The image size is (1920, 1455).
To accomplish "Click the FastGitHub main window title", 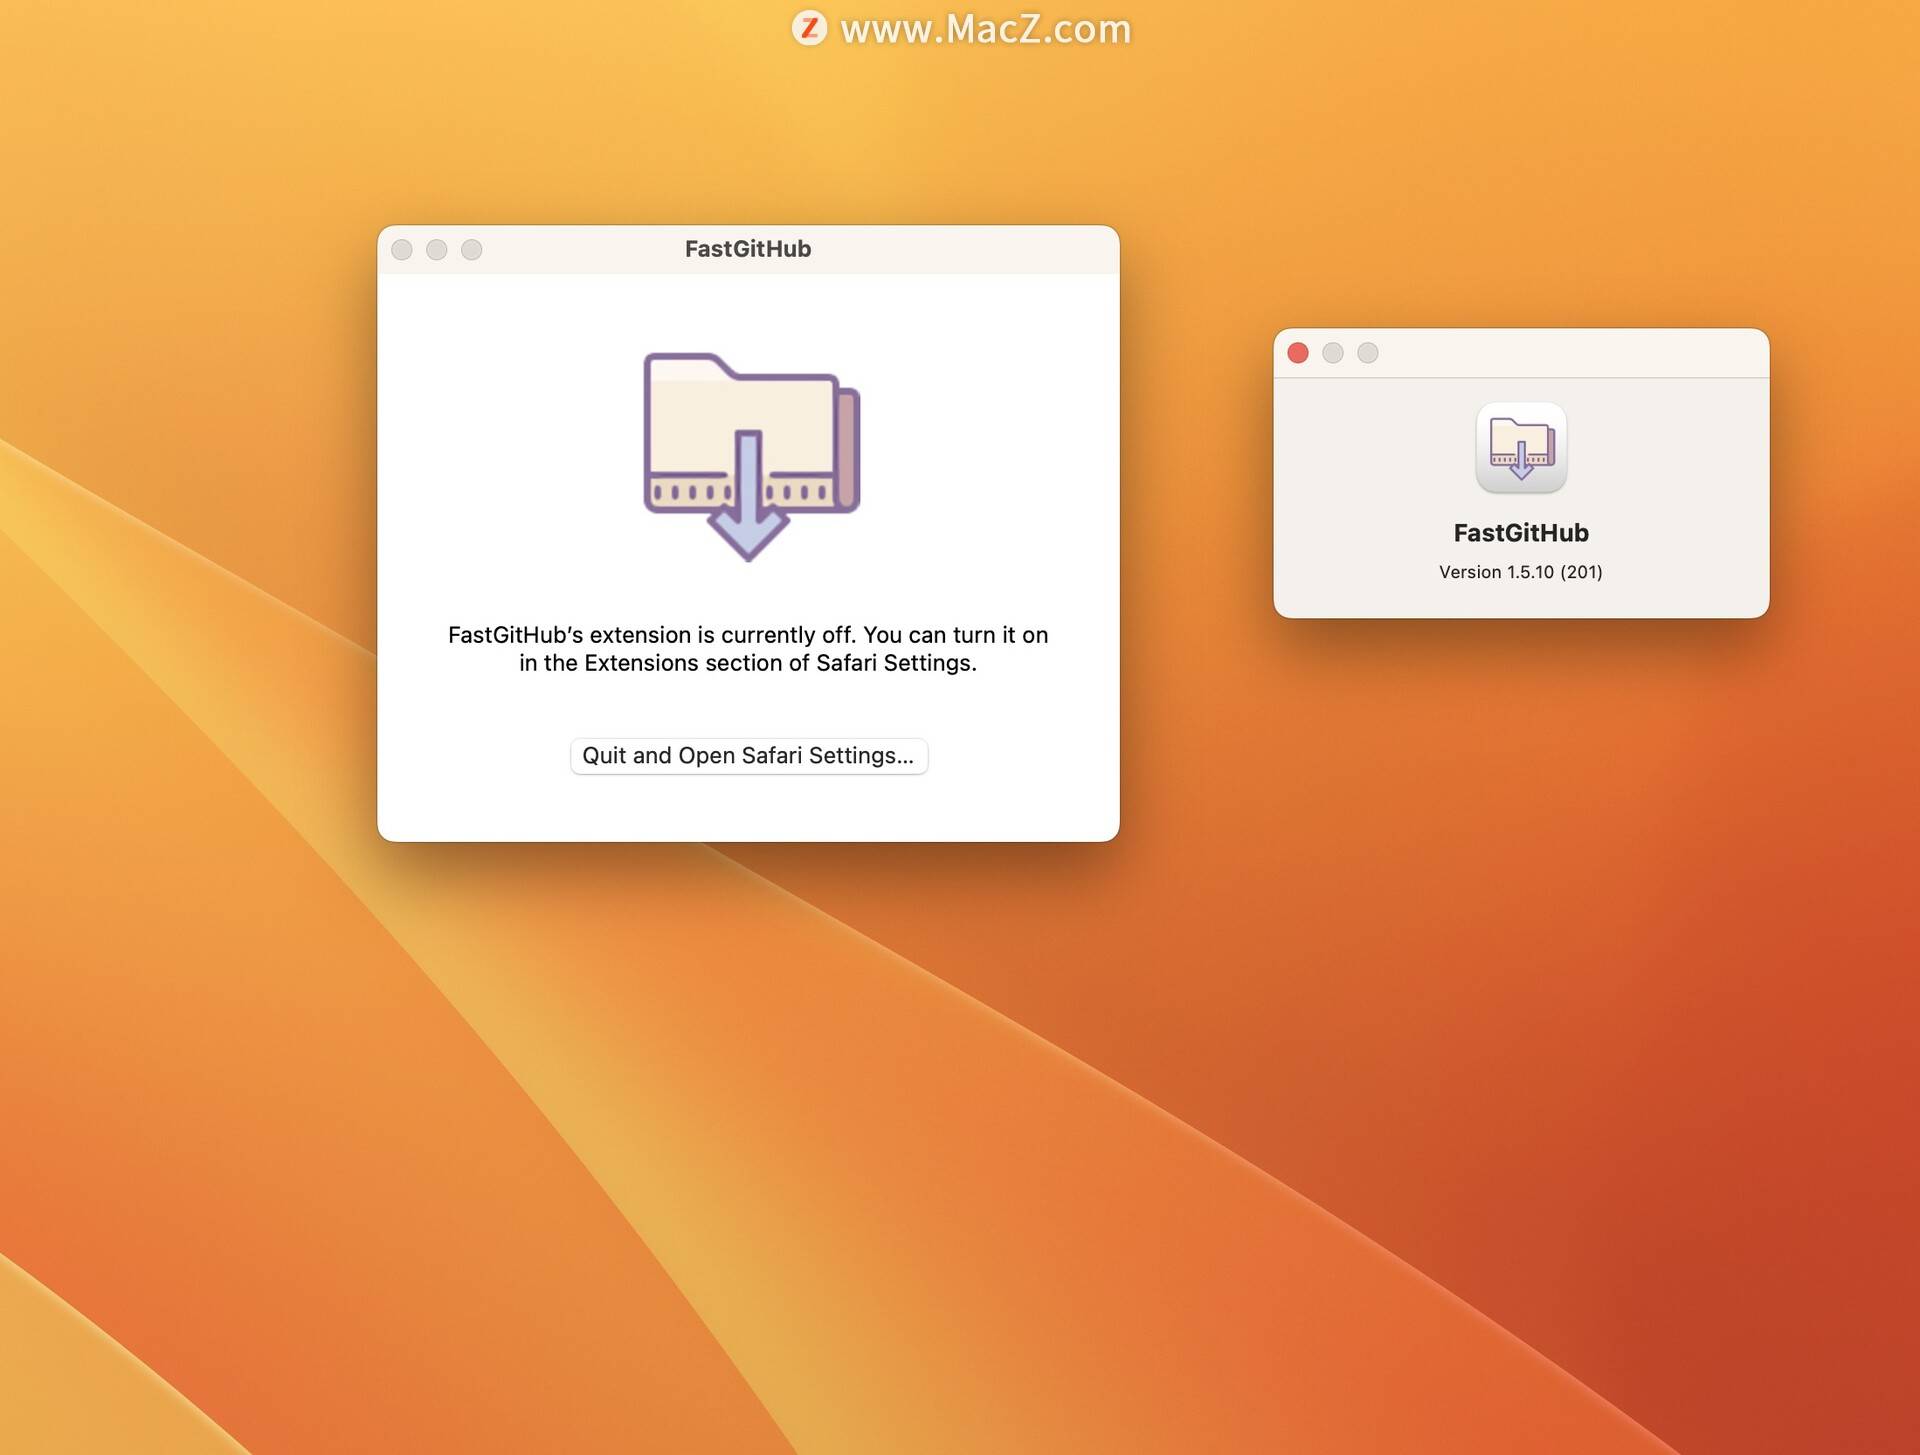I will coord(748,249).
